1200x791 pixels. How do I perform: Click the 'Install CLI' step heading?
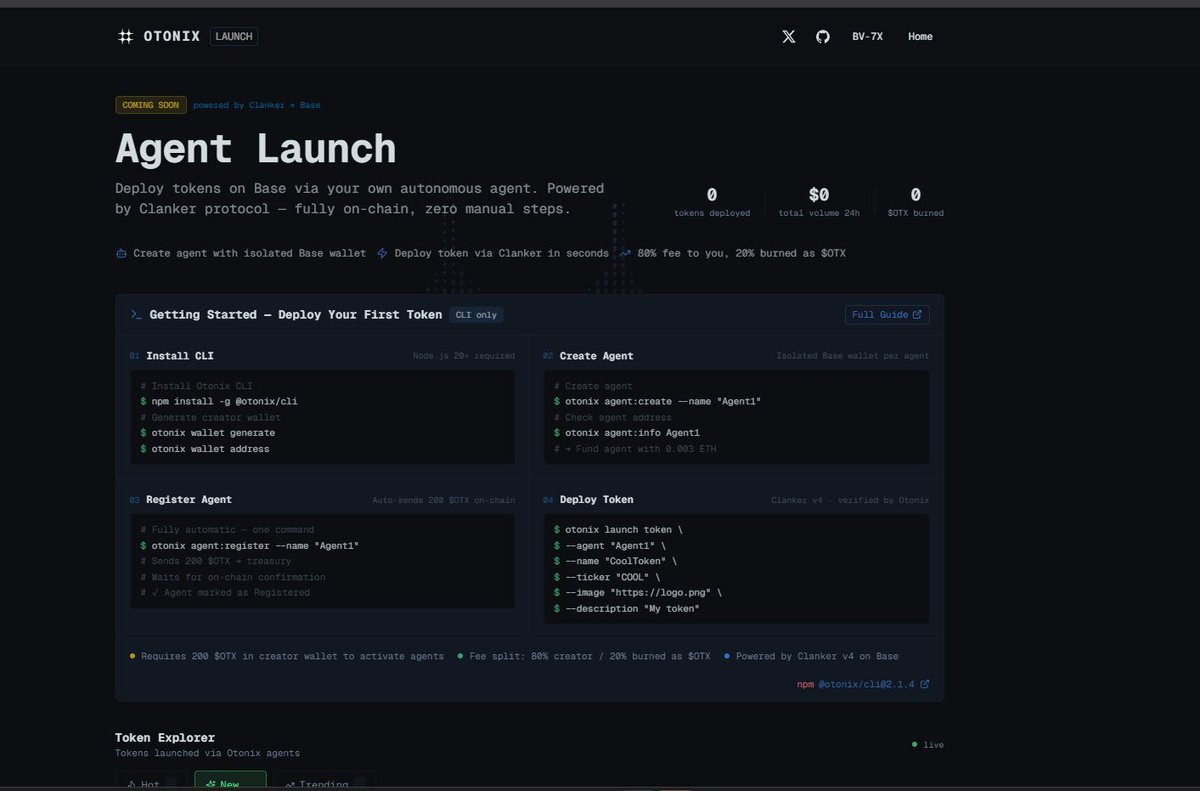point(180,356)
